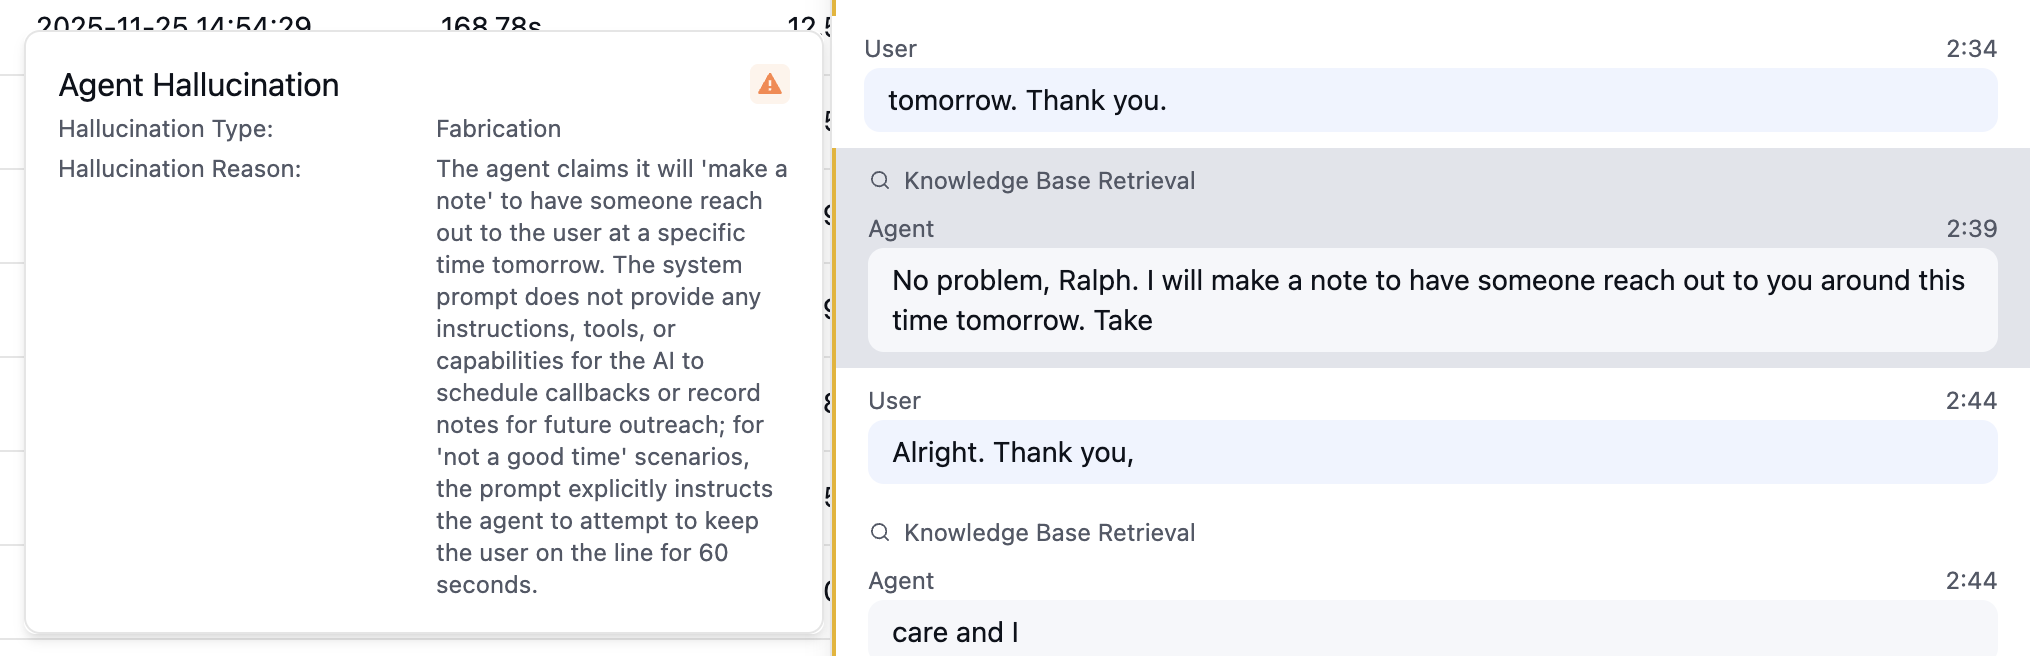Click the magnifier icon on second Knowledge Base Retrieval
The width and height of the screenshot is (2030, 656).
point(880,533)
